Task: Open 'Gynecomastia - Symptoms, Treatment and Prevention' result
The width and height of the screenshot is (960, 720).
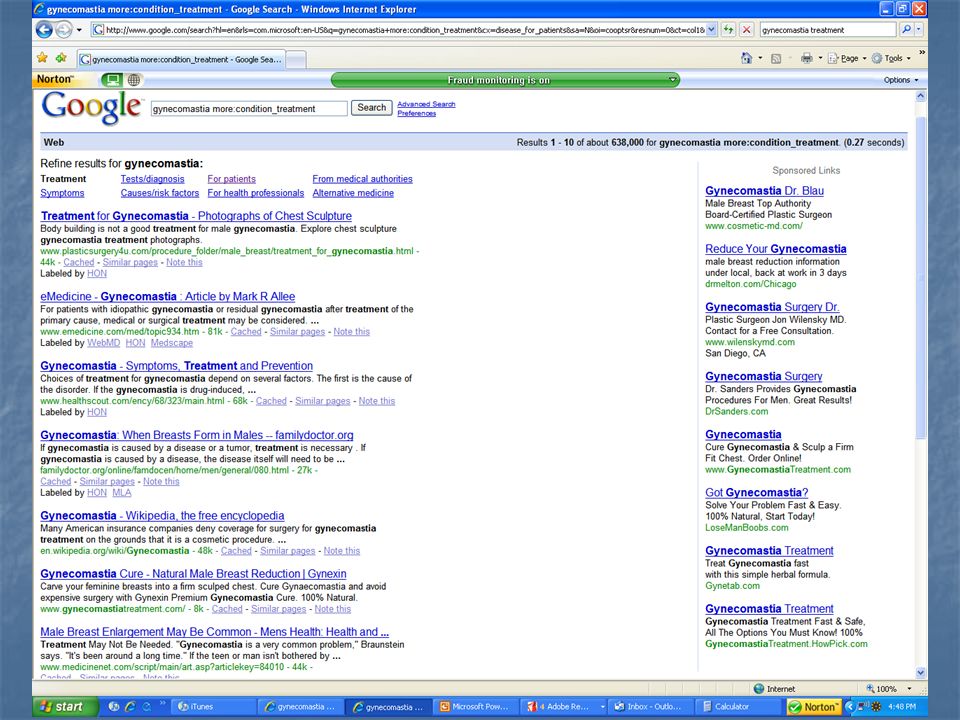Action: tap(176, 366)
